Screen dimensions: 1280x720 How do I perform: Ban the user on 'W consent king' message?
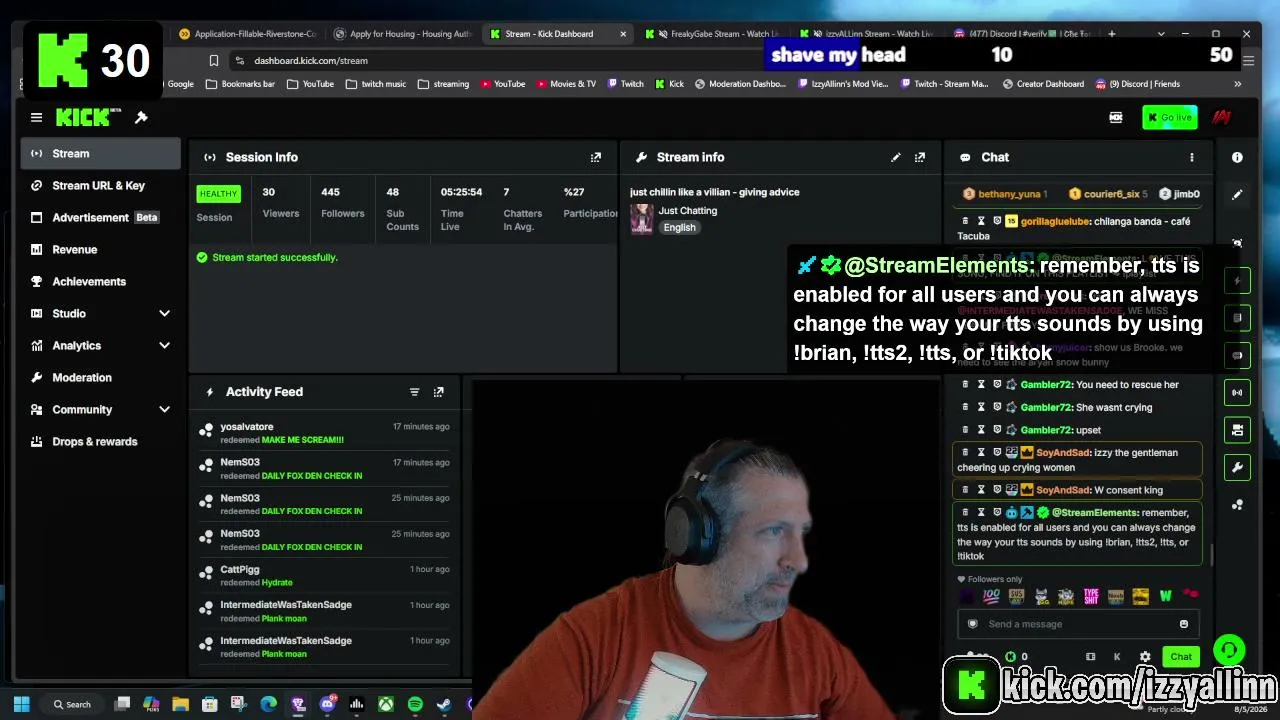click(x=997, y=490)
